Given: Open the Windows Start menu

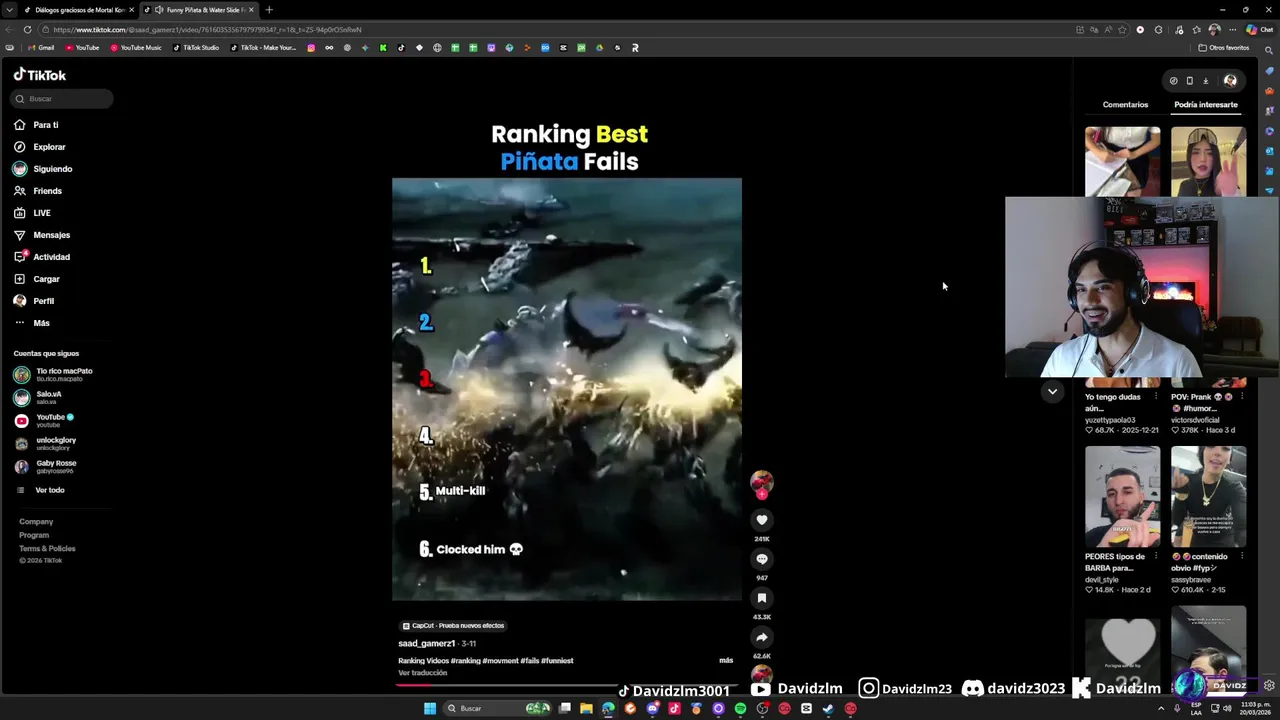Looking at the screenshot, I should [x=430, y=708].
